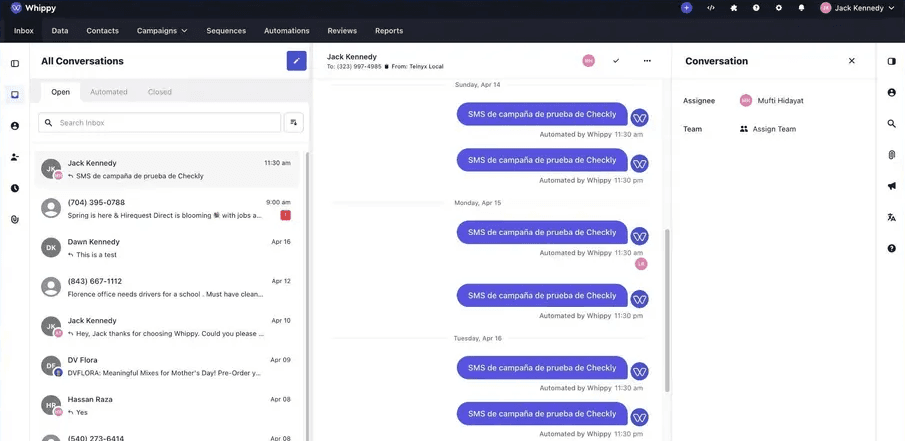Screen dimensions: 905x441
Task: Open the settings gear icon
Action: 779,8
